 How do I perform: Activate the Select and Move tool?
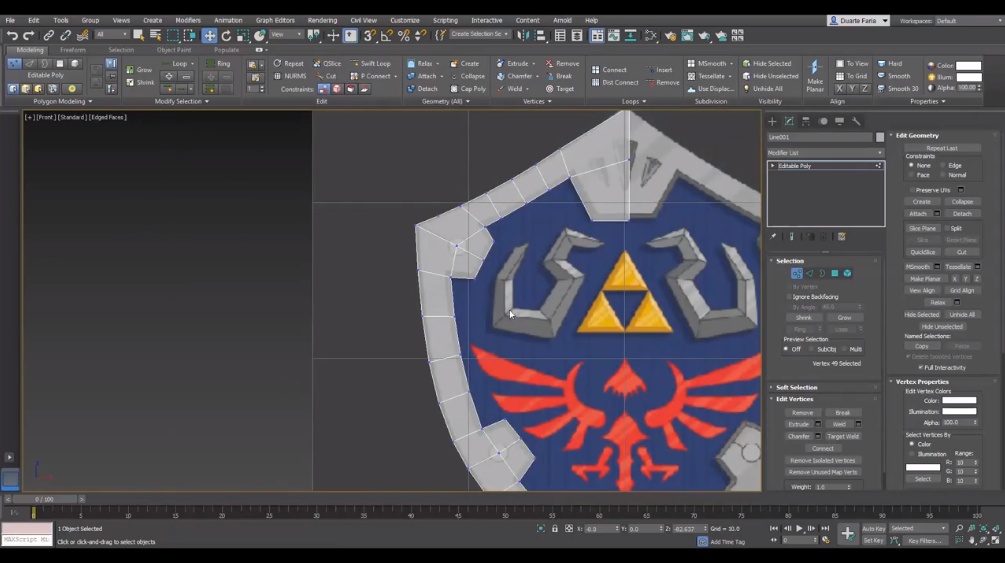(210, 36)
